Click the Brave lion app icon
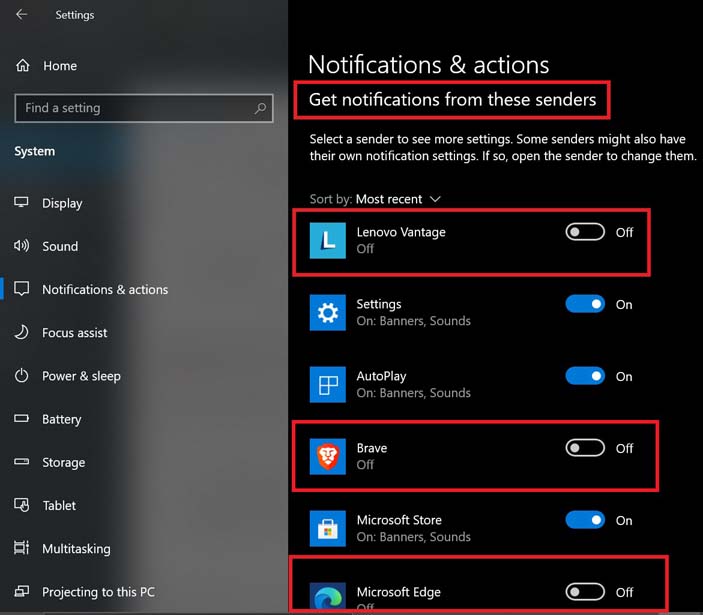The height and width of the screenshot is (615, 703). [328, 456]
